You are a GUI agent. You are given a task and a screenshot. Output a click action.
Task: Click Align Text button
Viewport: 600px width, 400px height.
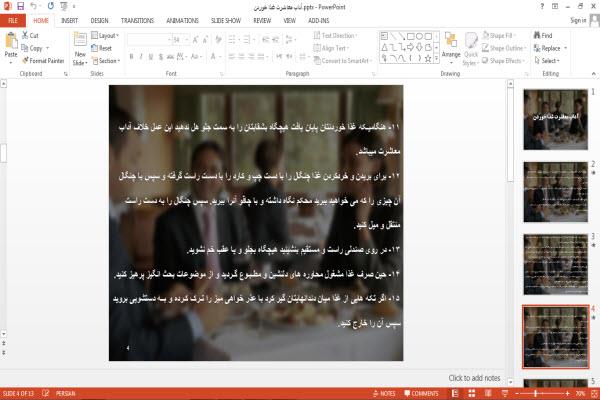coord(331,48)
